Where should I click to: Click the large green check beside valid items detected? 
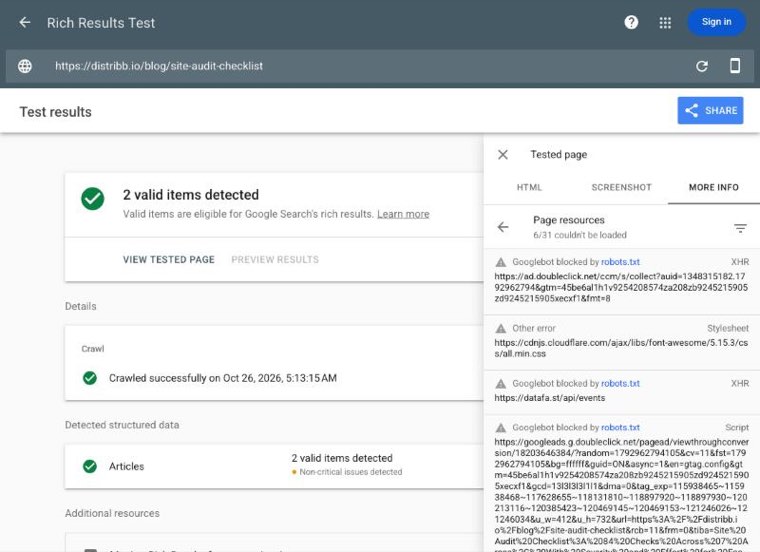93,199
